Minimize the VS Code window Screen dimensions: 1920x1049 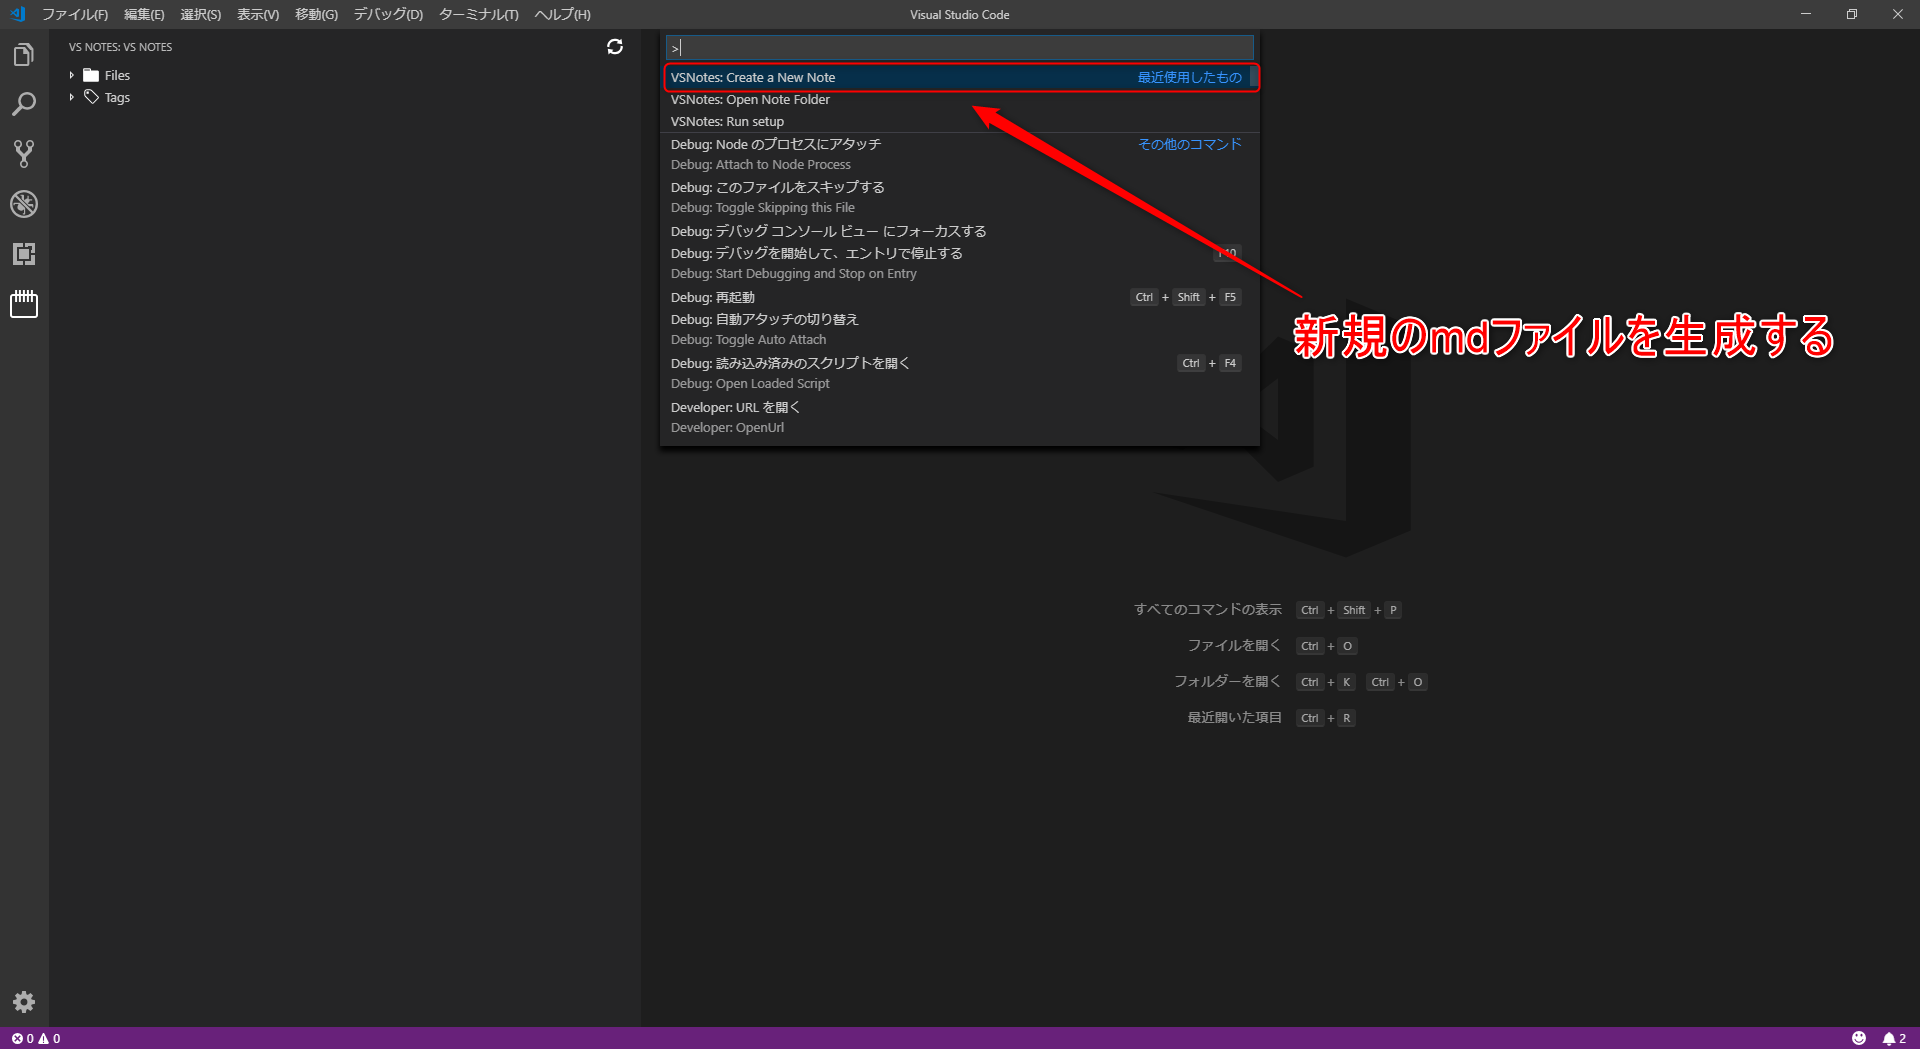click(x=1806, y=14)
